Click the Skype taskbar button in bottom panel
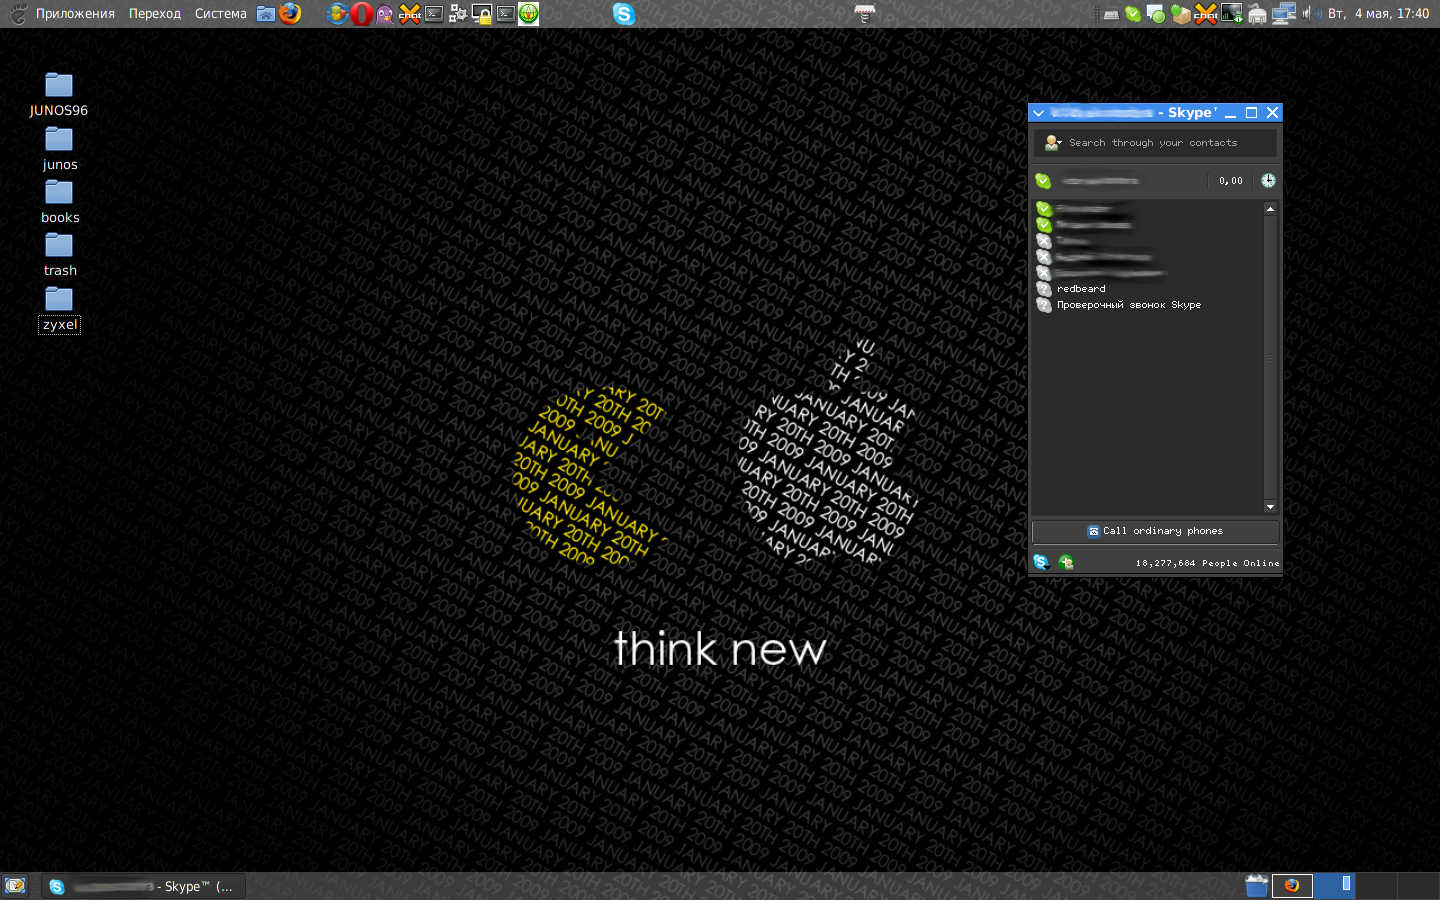 coord(143,886)
